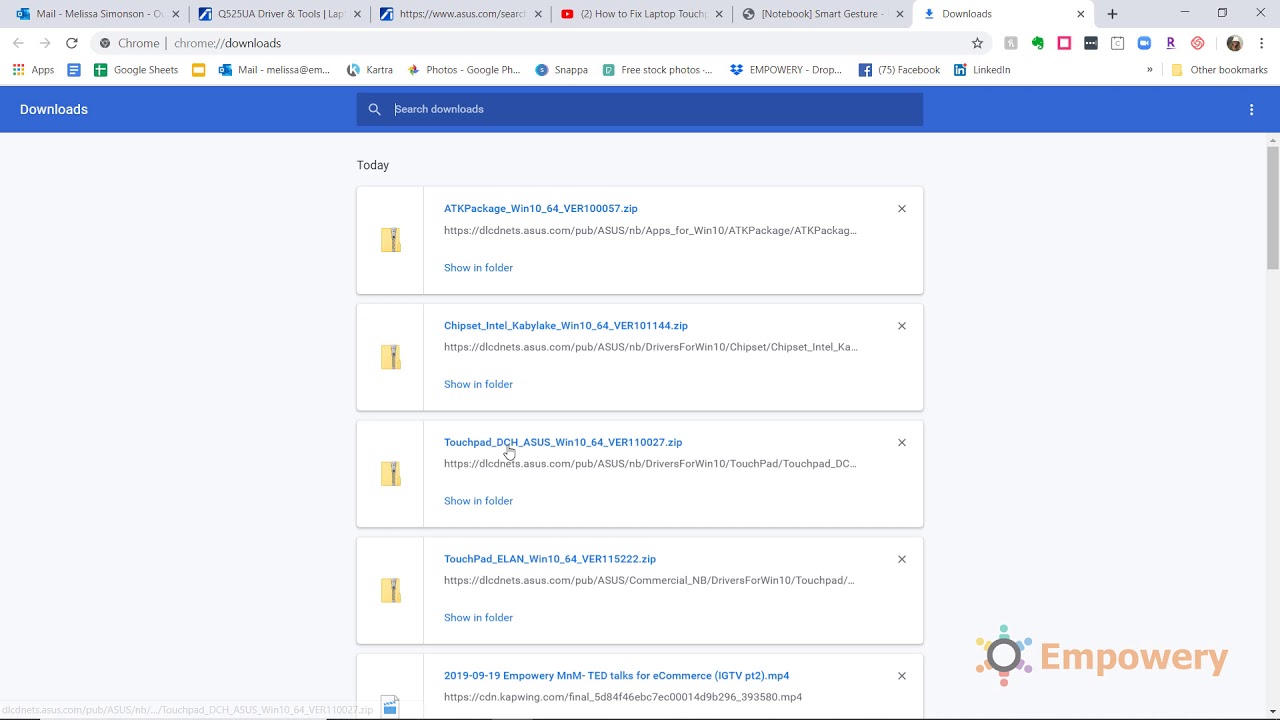Viewport: 1280px width, 720px height.
Task: Open the EMPOWERY - Dropbox bookmark
Action: pos(786,70)
